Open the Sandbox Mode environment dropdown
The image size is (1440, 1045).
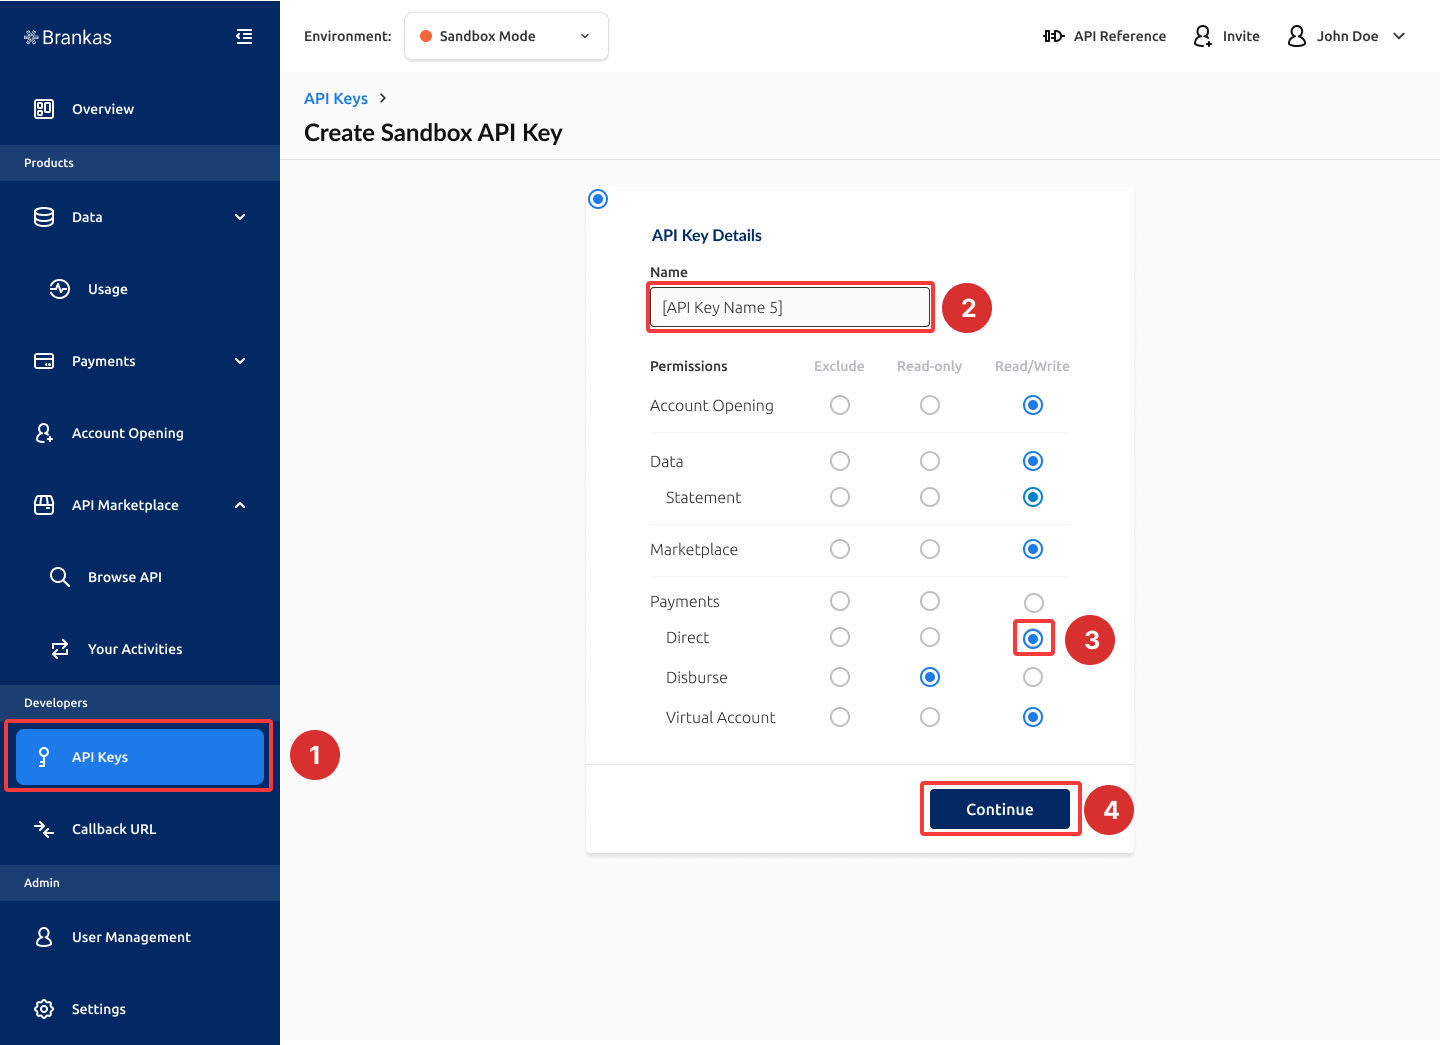tap(505, 35)
